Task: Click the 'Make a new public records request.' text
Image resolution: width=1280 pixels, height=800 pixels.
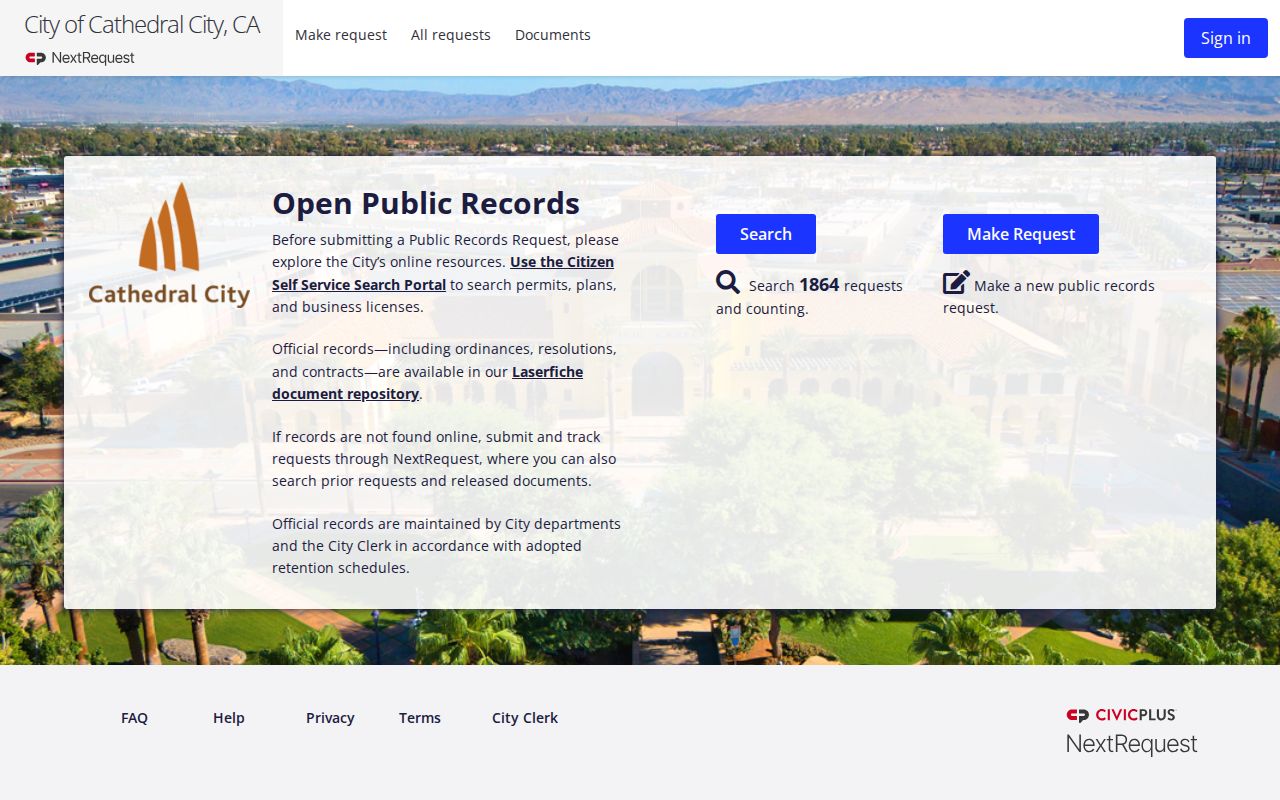Action: pos(1049,297)
